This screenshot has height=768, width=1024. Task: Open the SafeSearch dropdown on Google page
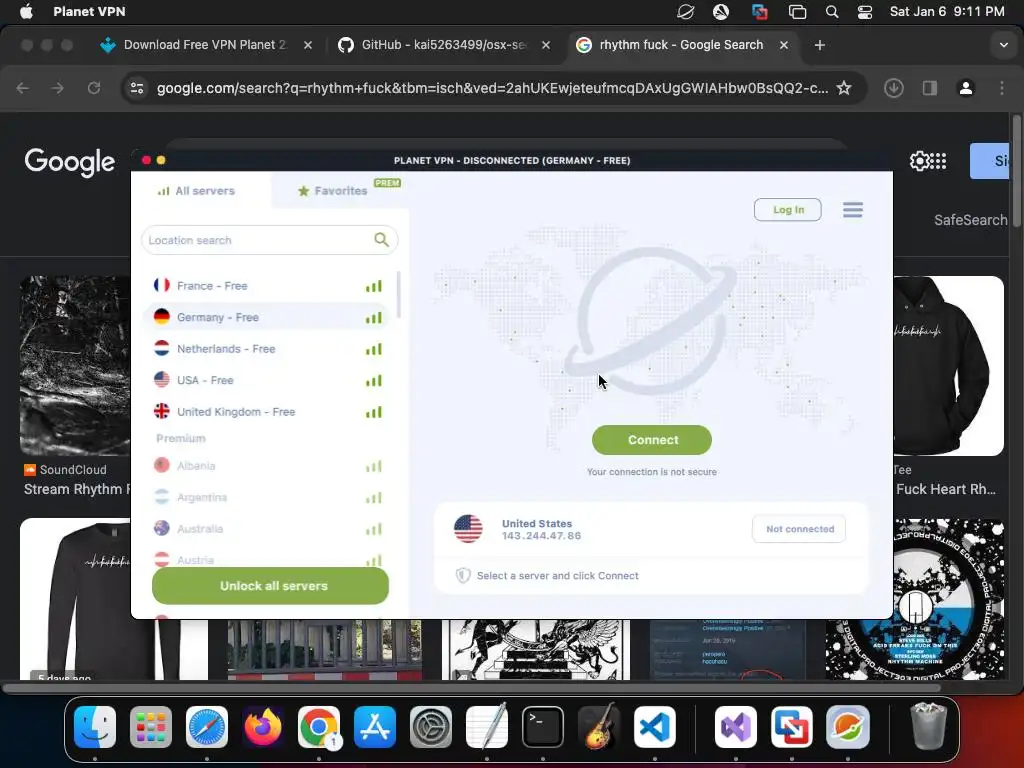(970, 220)
